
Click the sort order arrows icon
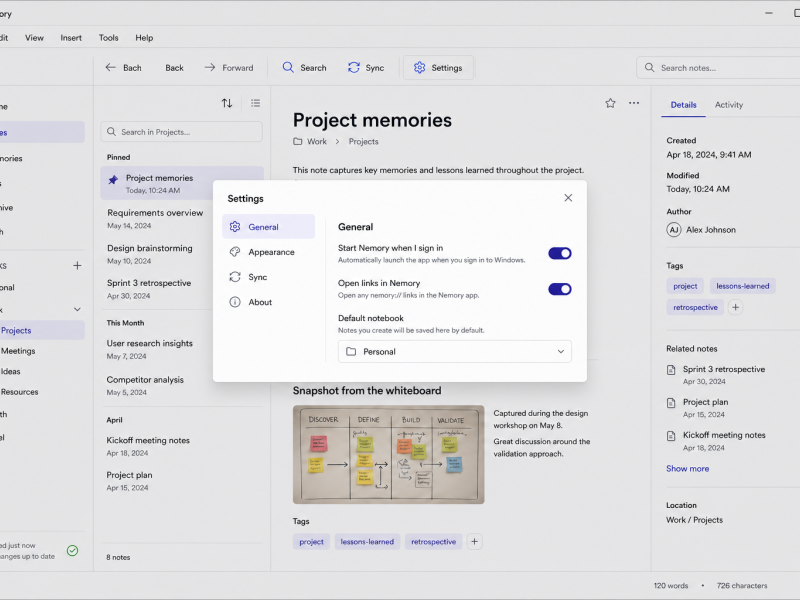click(x=227, y=103)
